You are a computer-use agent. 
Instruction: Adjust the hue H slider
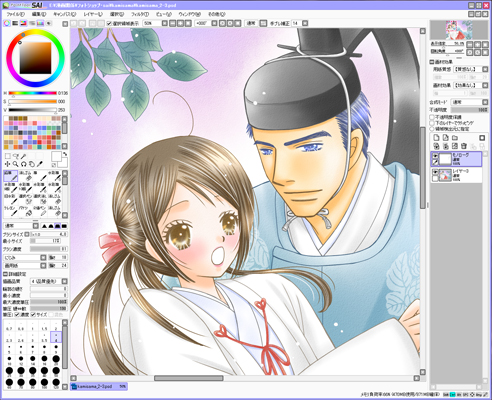pyautogui.click(x=32, y=93)
